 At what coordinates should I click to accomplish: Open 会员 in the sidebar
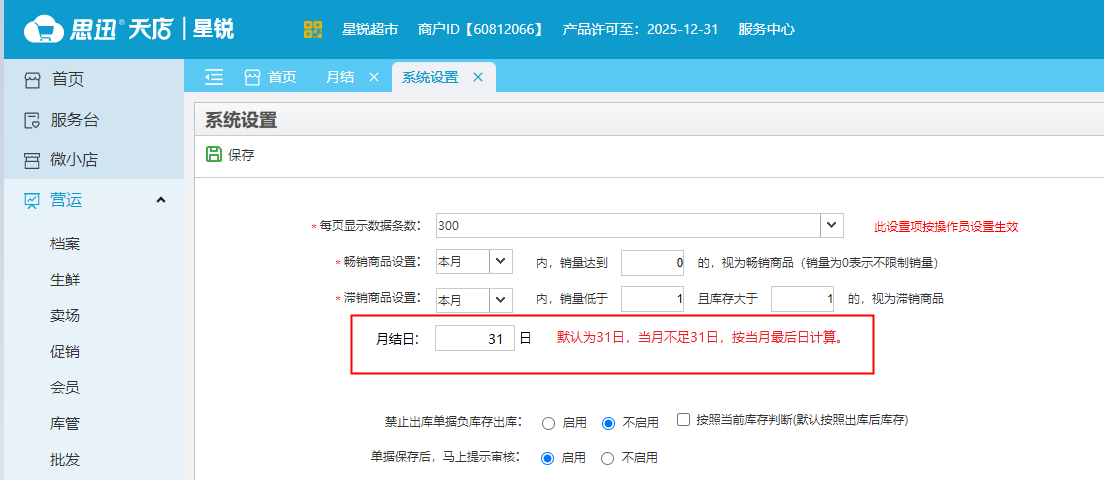(65, 388)
